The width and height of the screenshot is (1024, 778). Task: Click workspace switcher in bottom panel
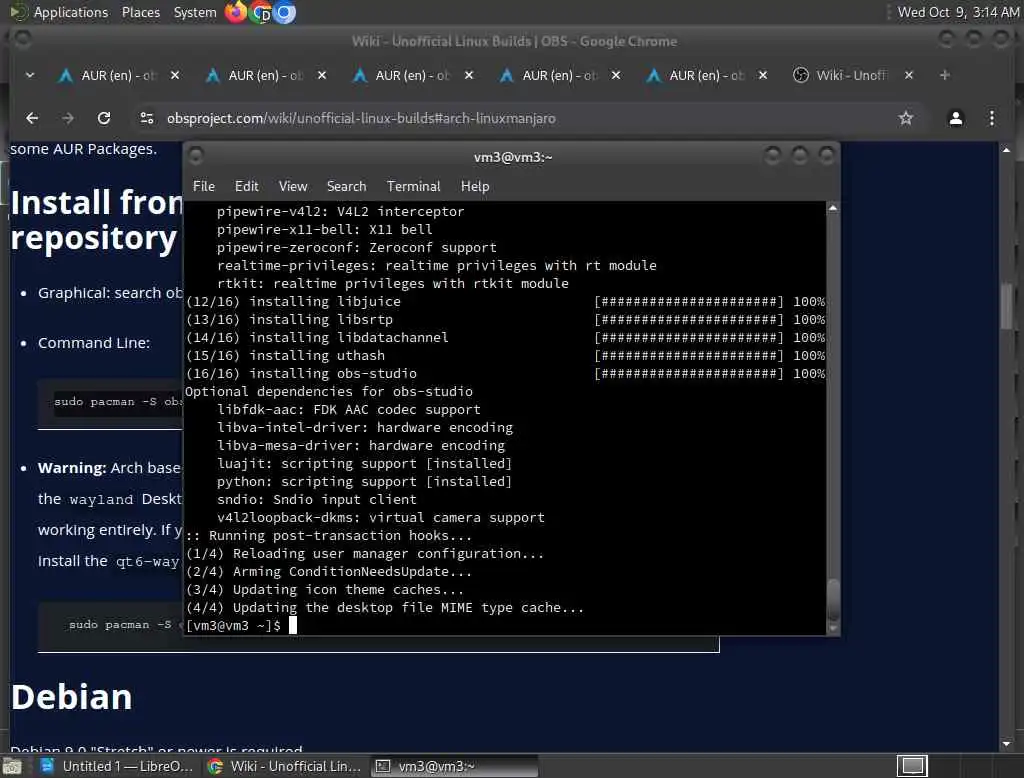(x=912, y=766)
